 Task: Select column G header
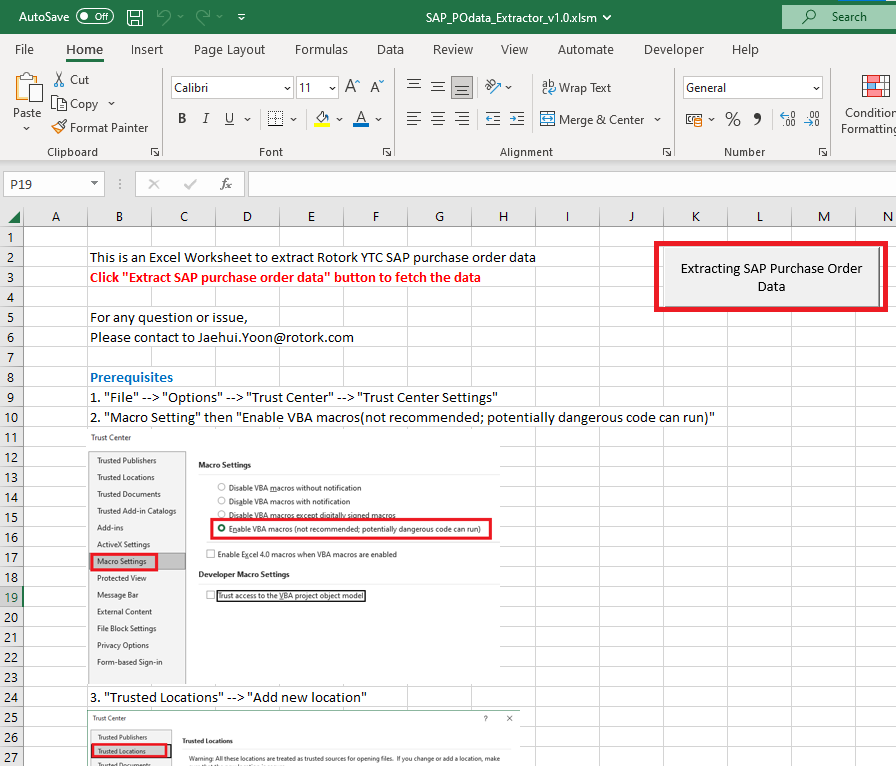(439, 217)
